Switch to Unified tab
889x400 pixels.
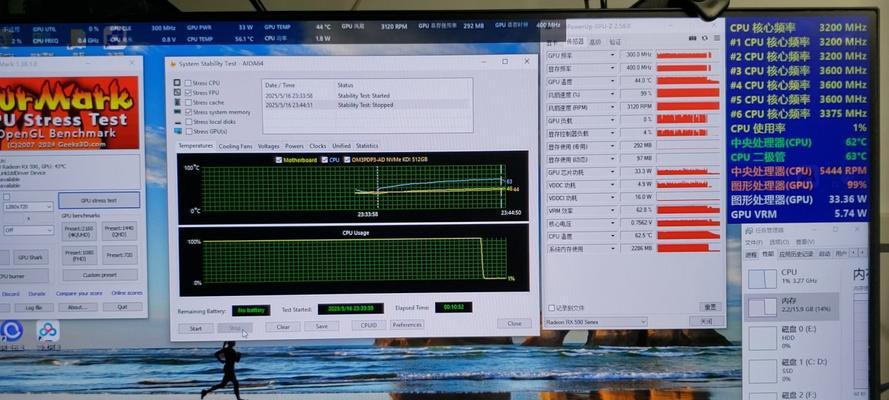(x=341, y=146)
